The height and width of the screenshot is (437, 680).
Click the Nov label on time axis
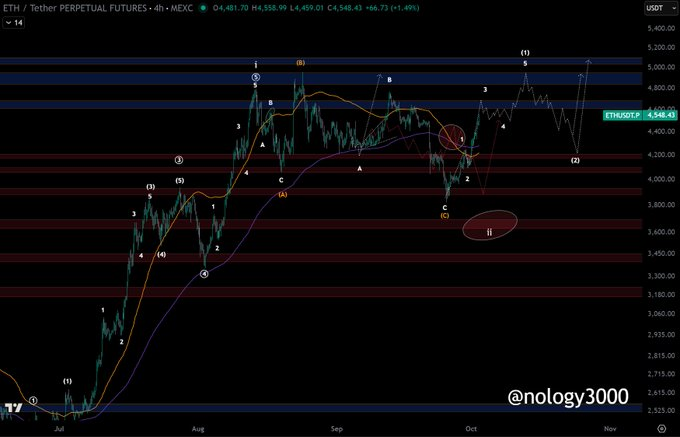610,429
